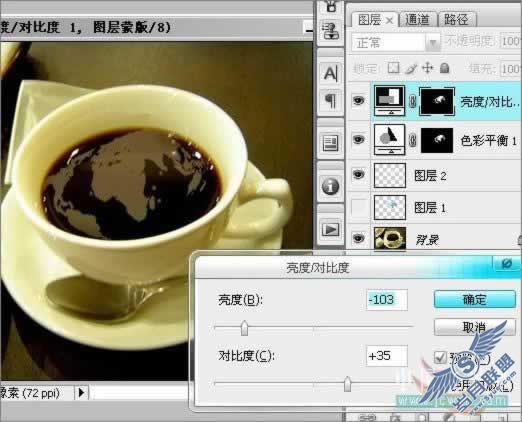
Task: Open the 正常 blend mode dropdown
Action: [396, 43]
